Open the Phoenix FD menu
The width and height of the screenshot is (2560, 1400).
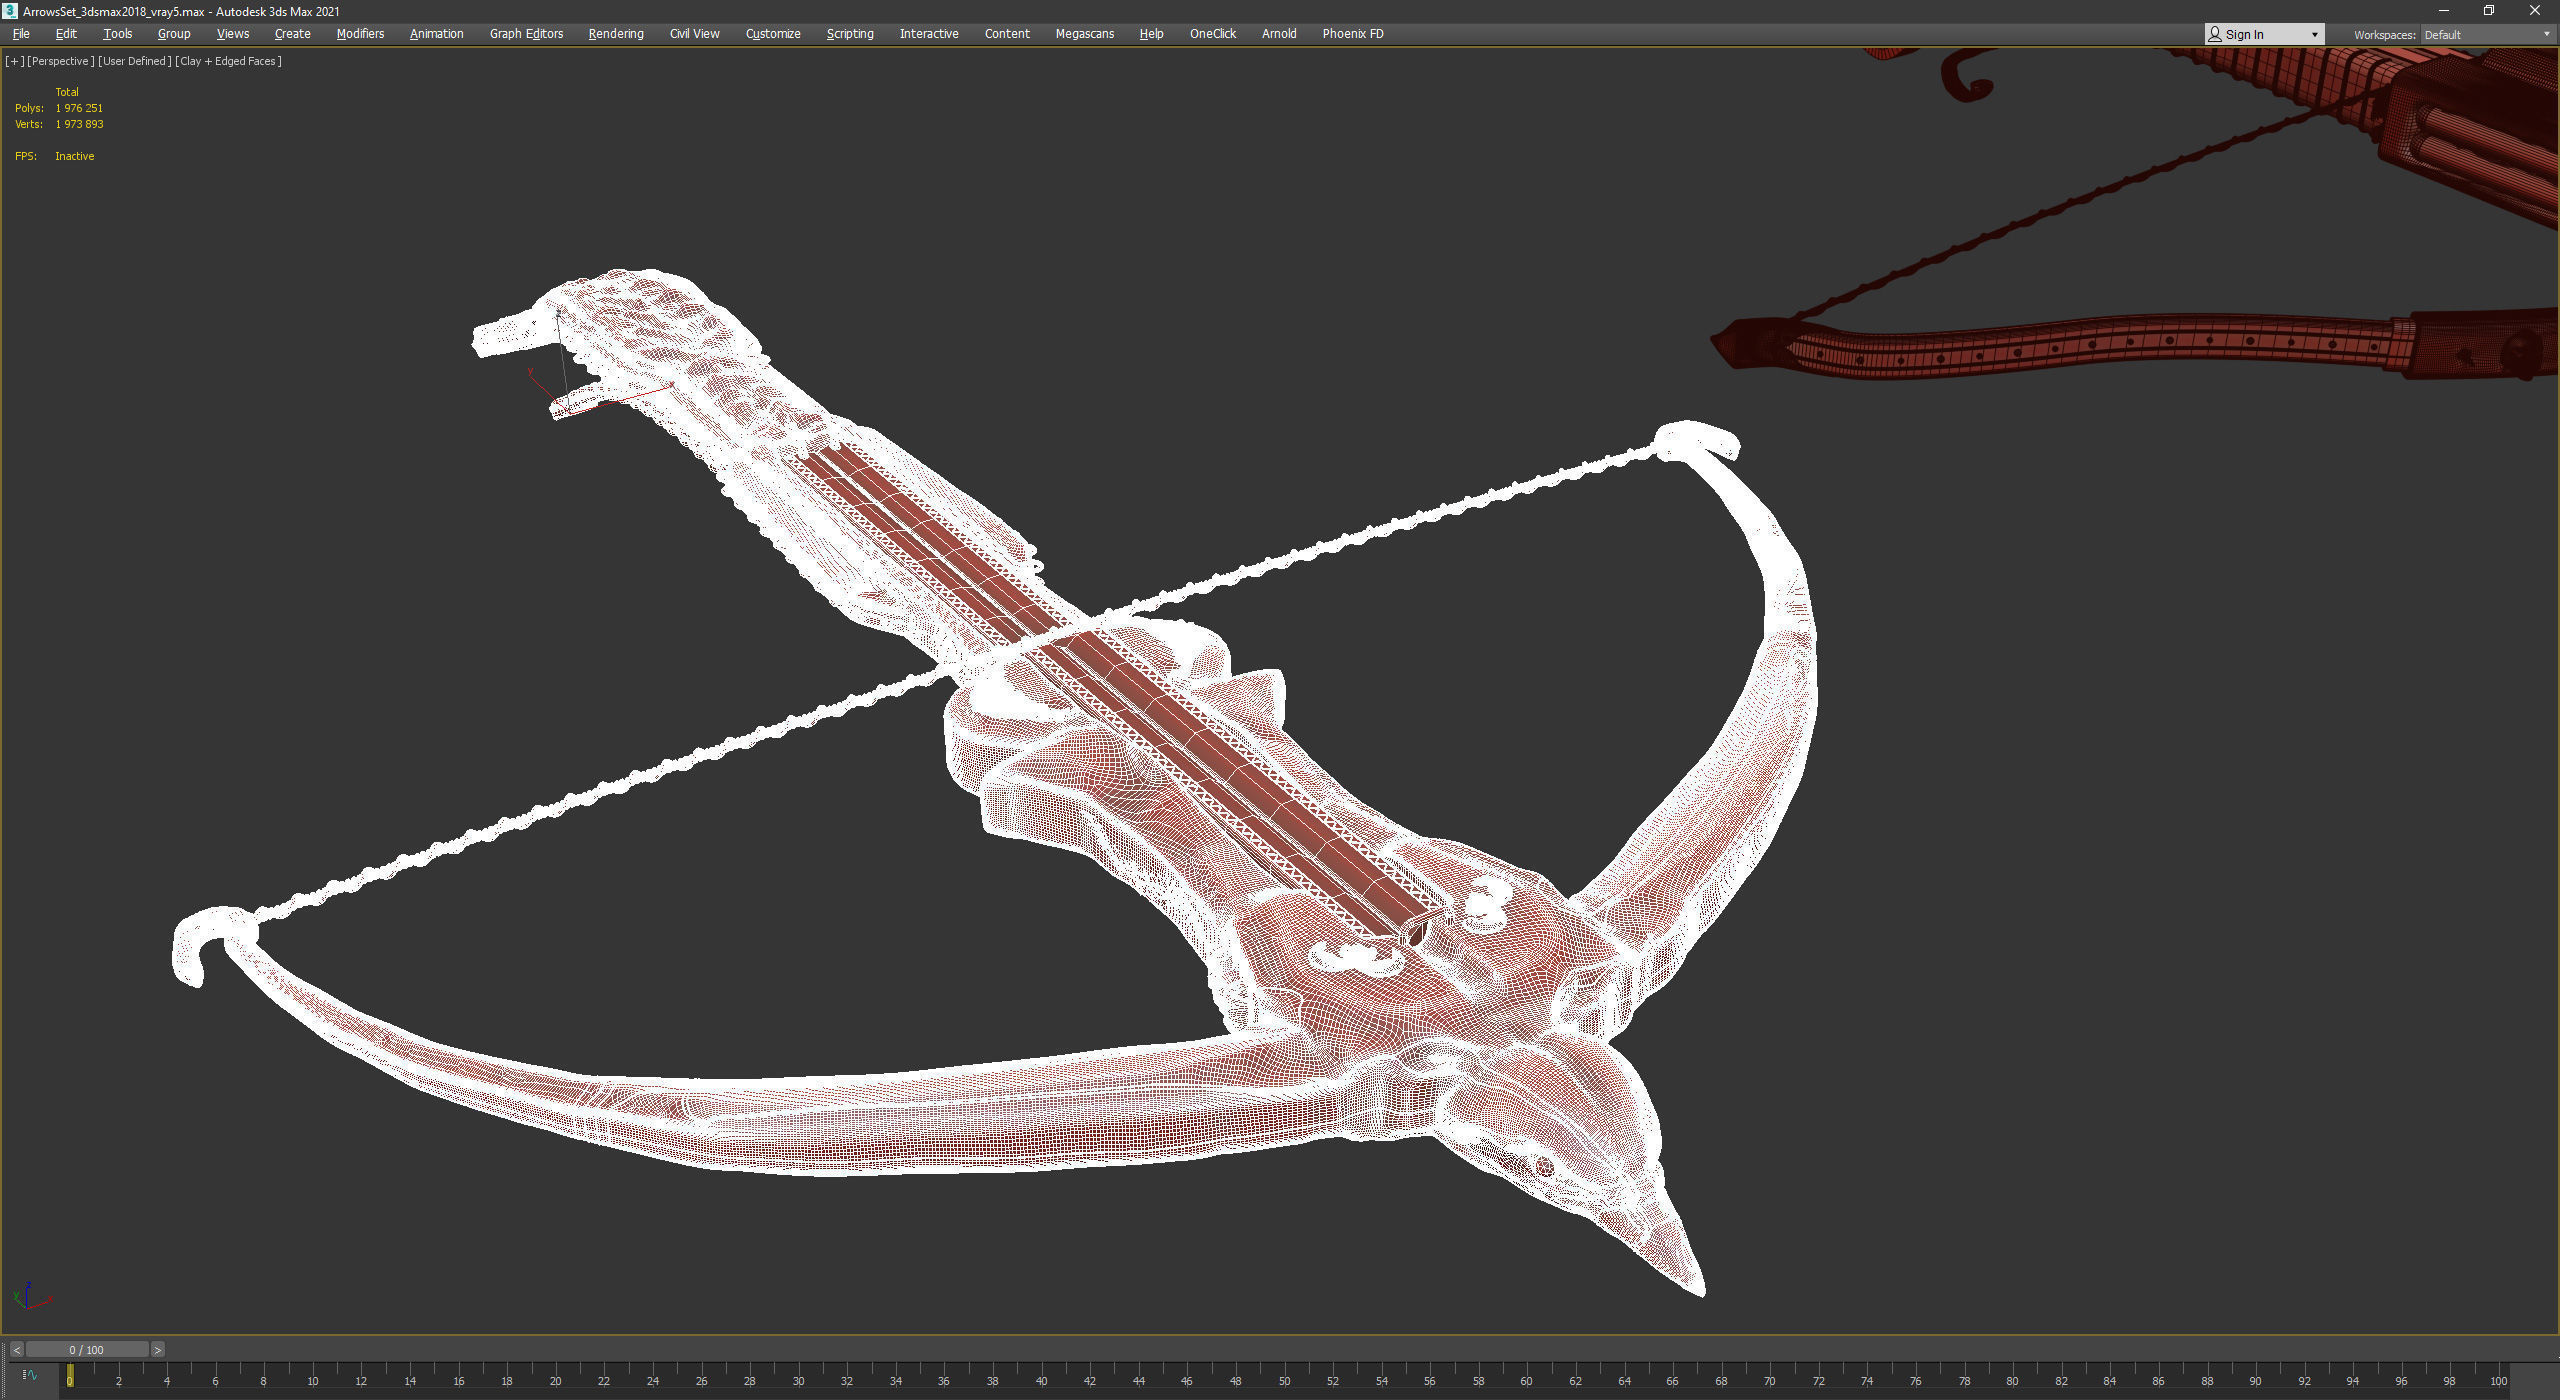(1352, 34)
